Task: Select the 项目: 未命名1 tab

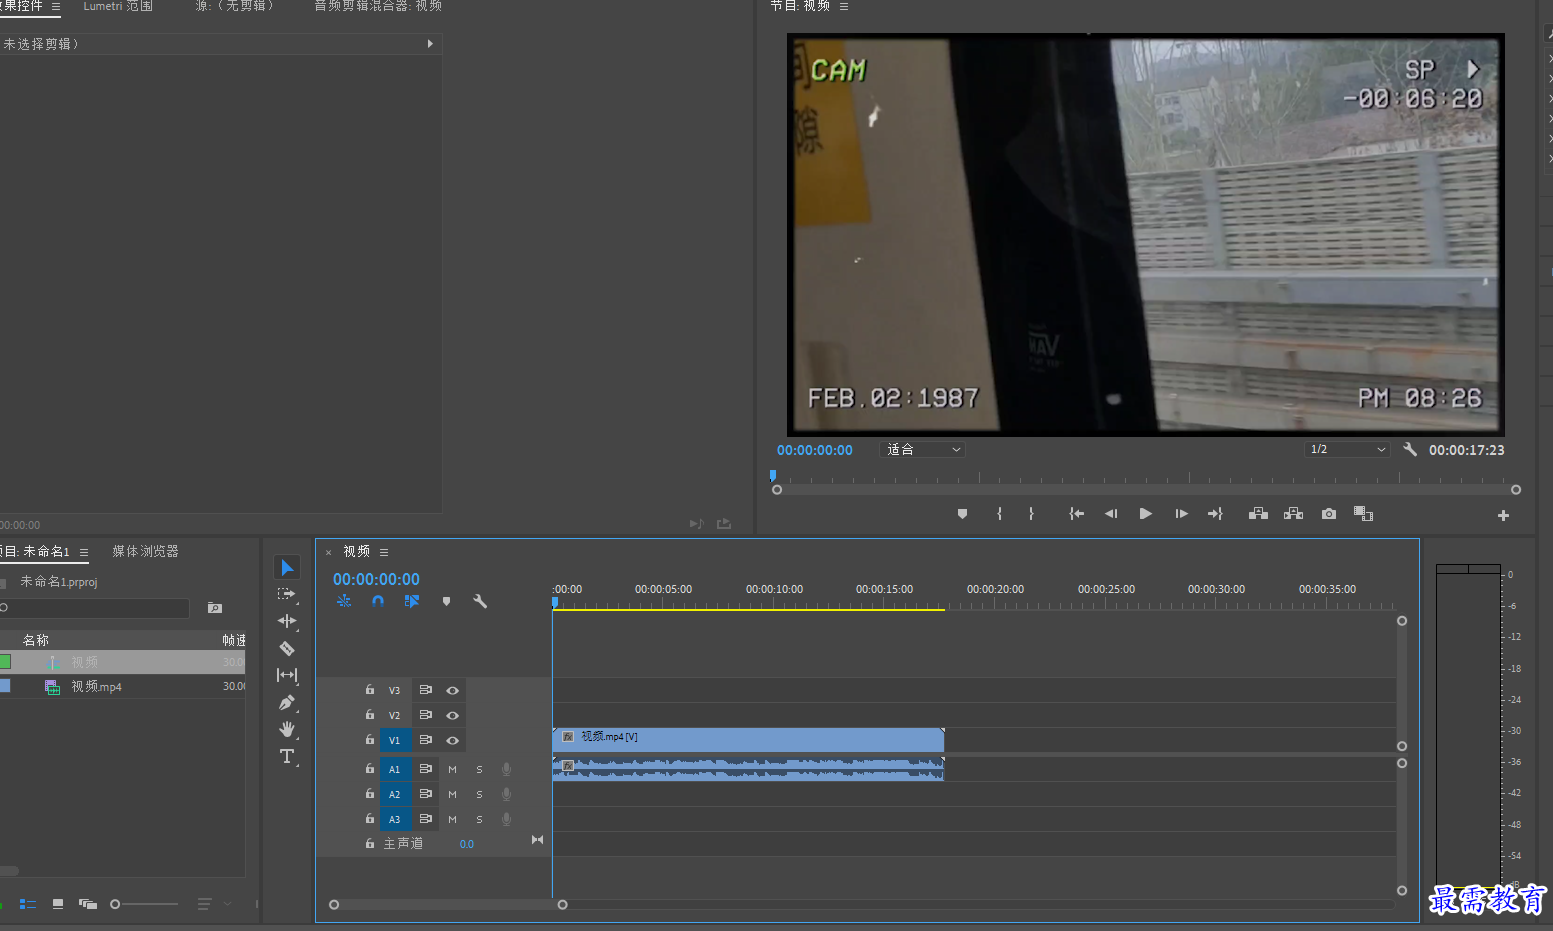Action: tap(36, 552)
